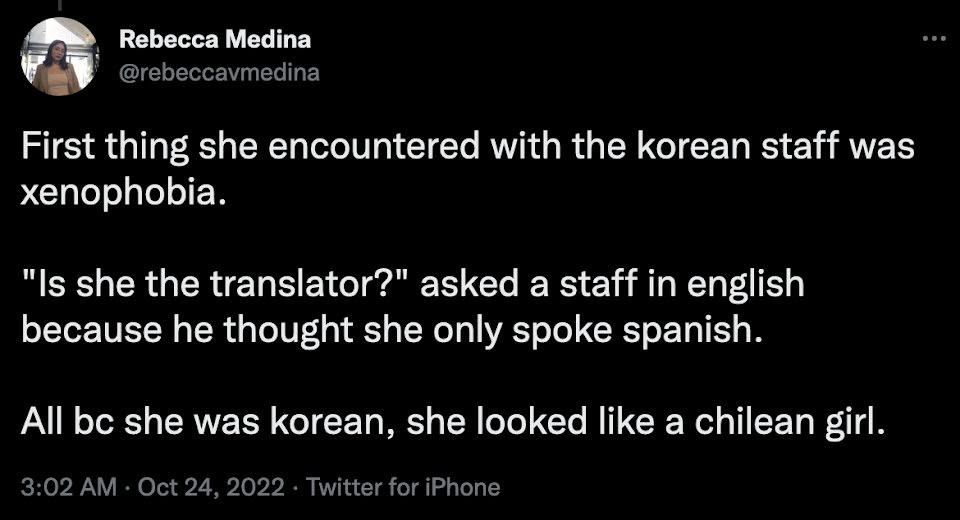The width and height of the screenshot is (960, 520).
Task: Click the words "asked a staff in english"
Action: click(x=612, y=284)
